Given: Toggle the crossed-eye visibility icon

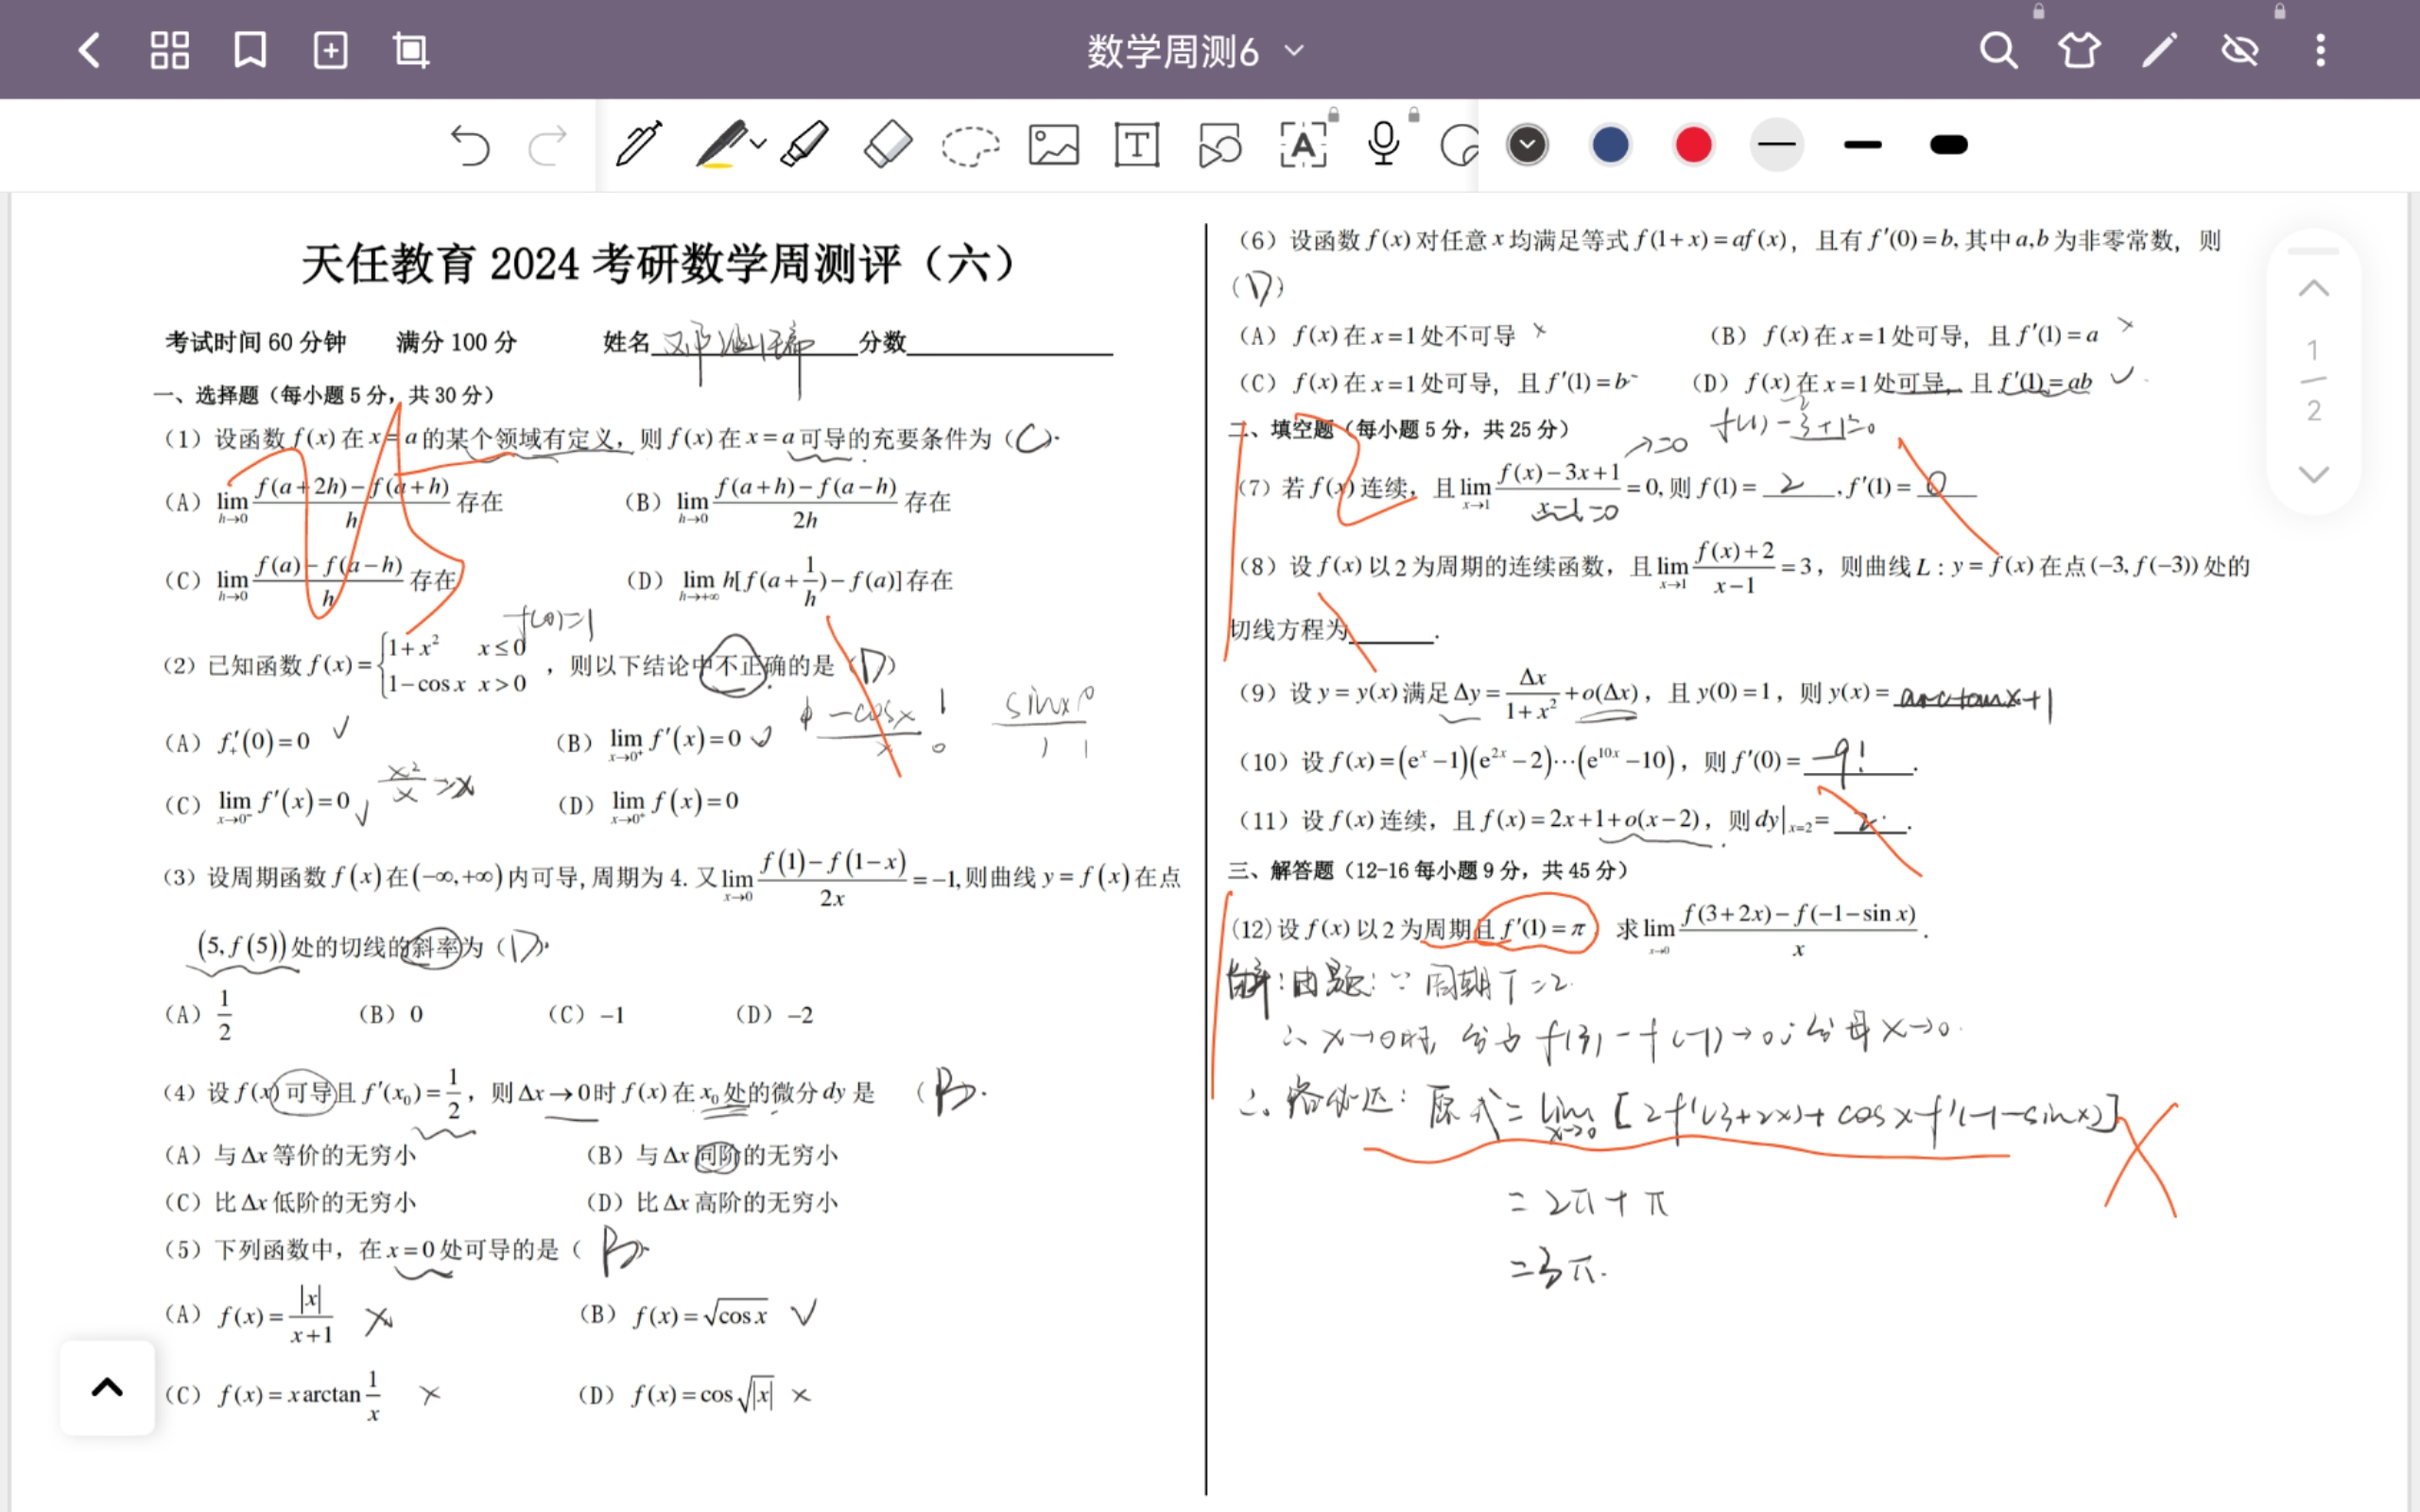Looking at the screenshot, I should (2240, 50).
